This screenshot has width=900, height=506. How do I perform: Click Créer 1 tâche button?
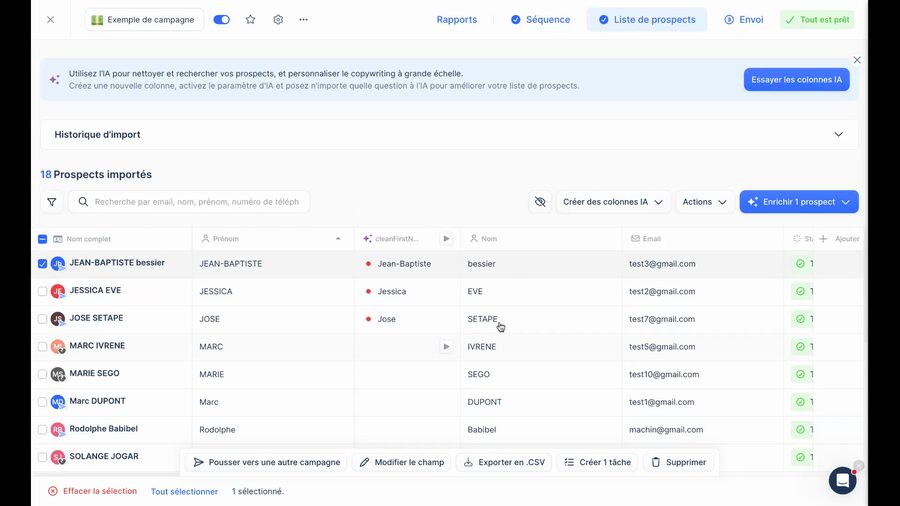[x=598, y=462]
